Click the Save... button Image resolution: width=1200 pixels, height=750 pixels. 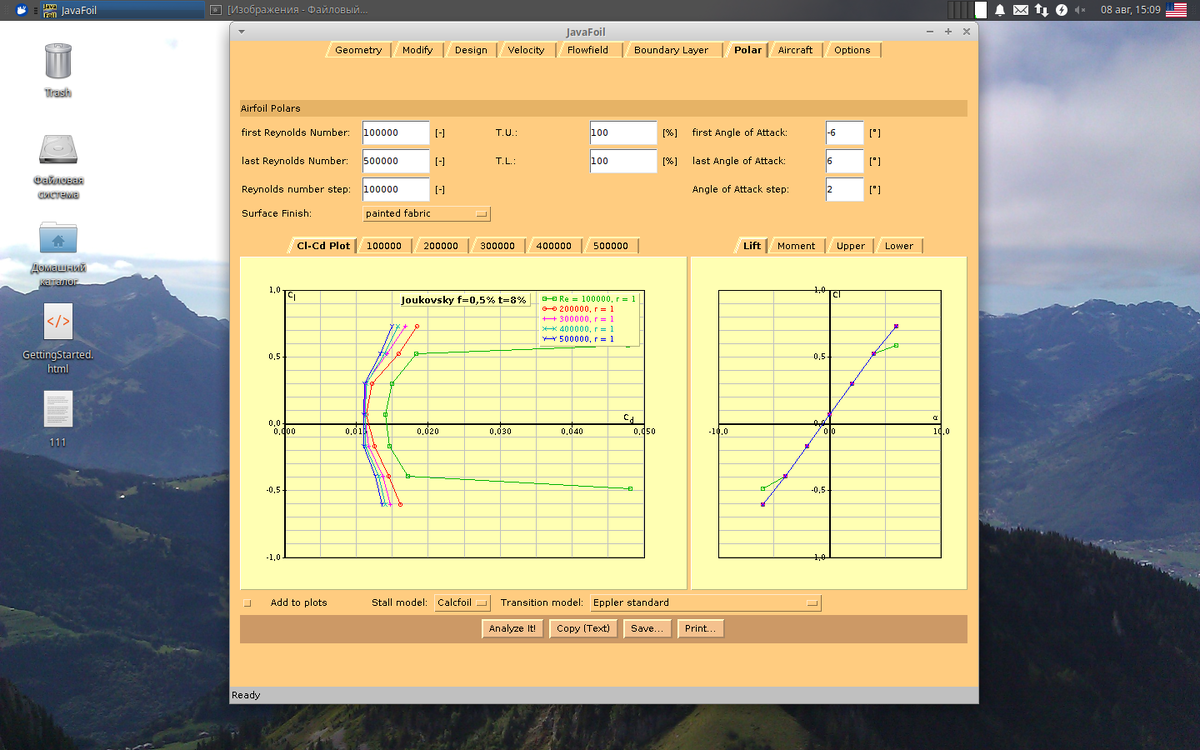(647, 629)
